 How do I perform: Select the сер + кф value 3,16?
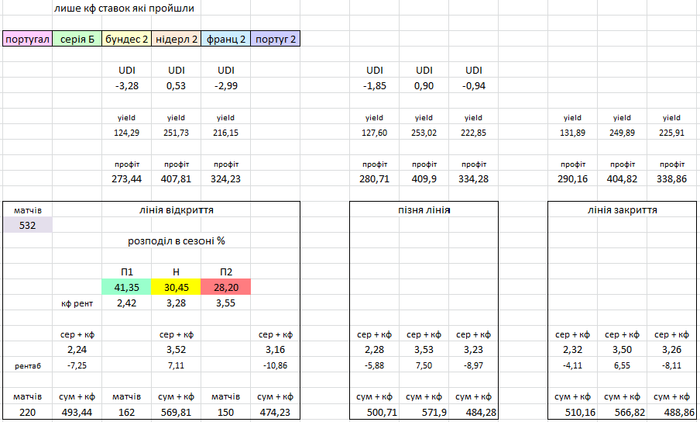(275, 349)
